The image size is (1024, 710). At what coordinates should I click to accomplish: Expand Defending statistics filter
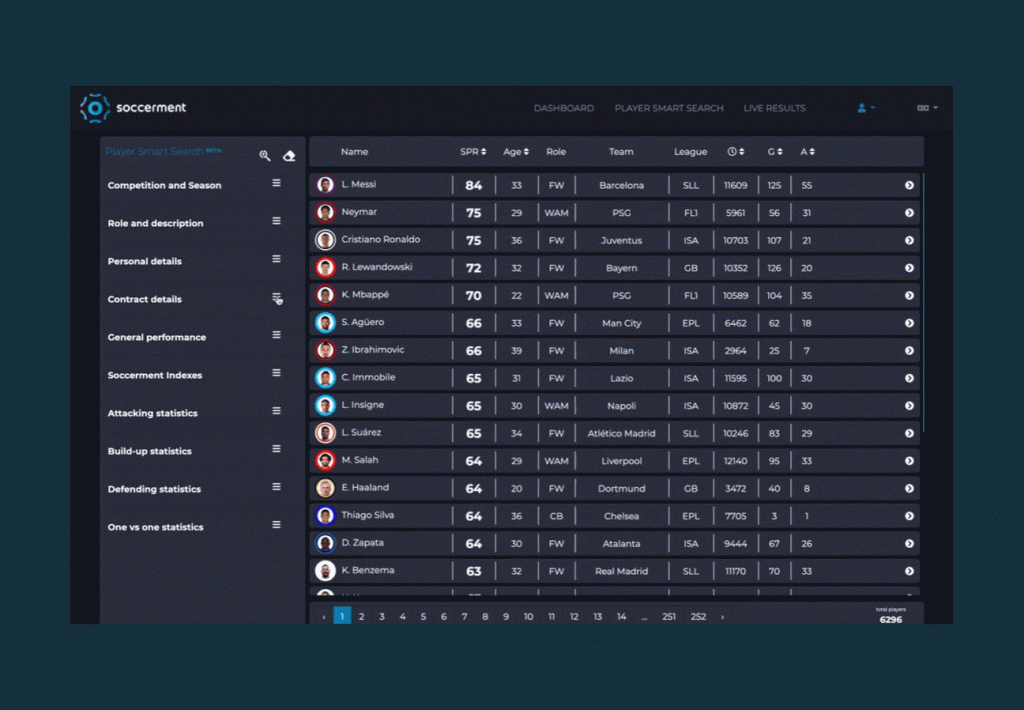point(276,487)
